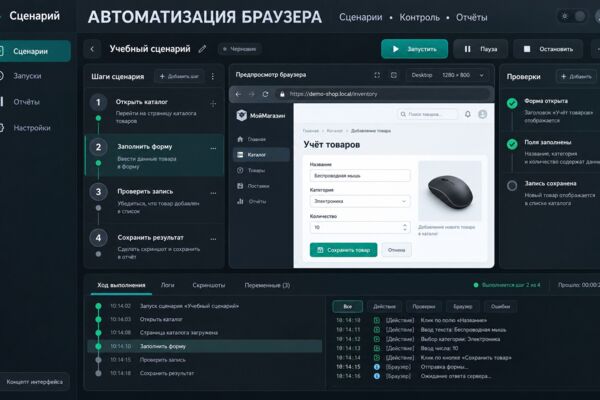Image resolution: width=600 pixels, height=400 pixels.
Task: Click the preview URL address bar
Action: [x=383, y=94]
